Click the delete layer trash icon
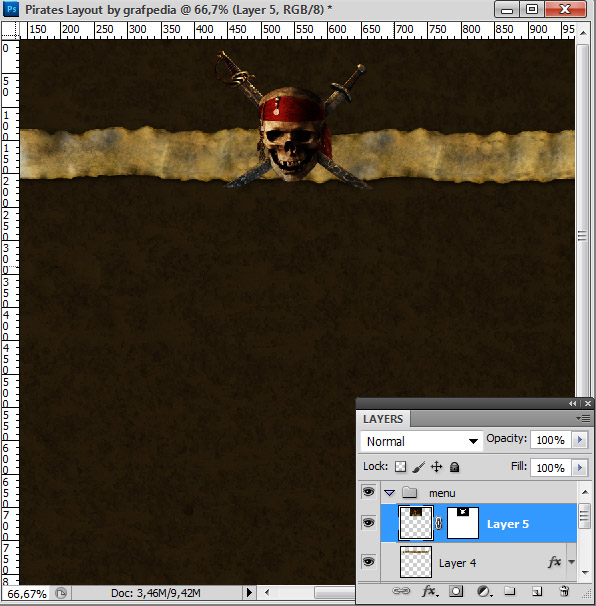596x606 pixels. [564, 591]
